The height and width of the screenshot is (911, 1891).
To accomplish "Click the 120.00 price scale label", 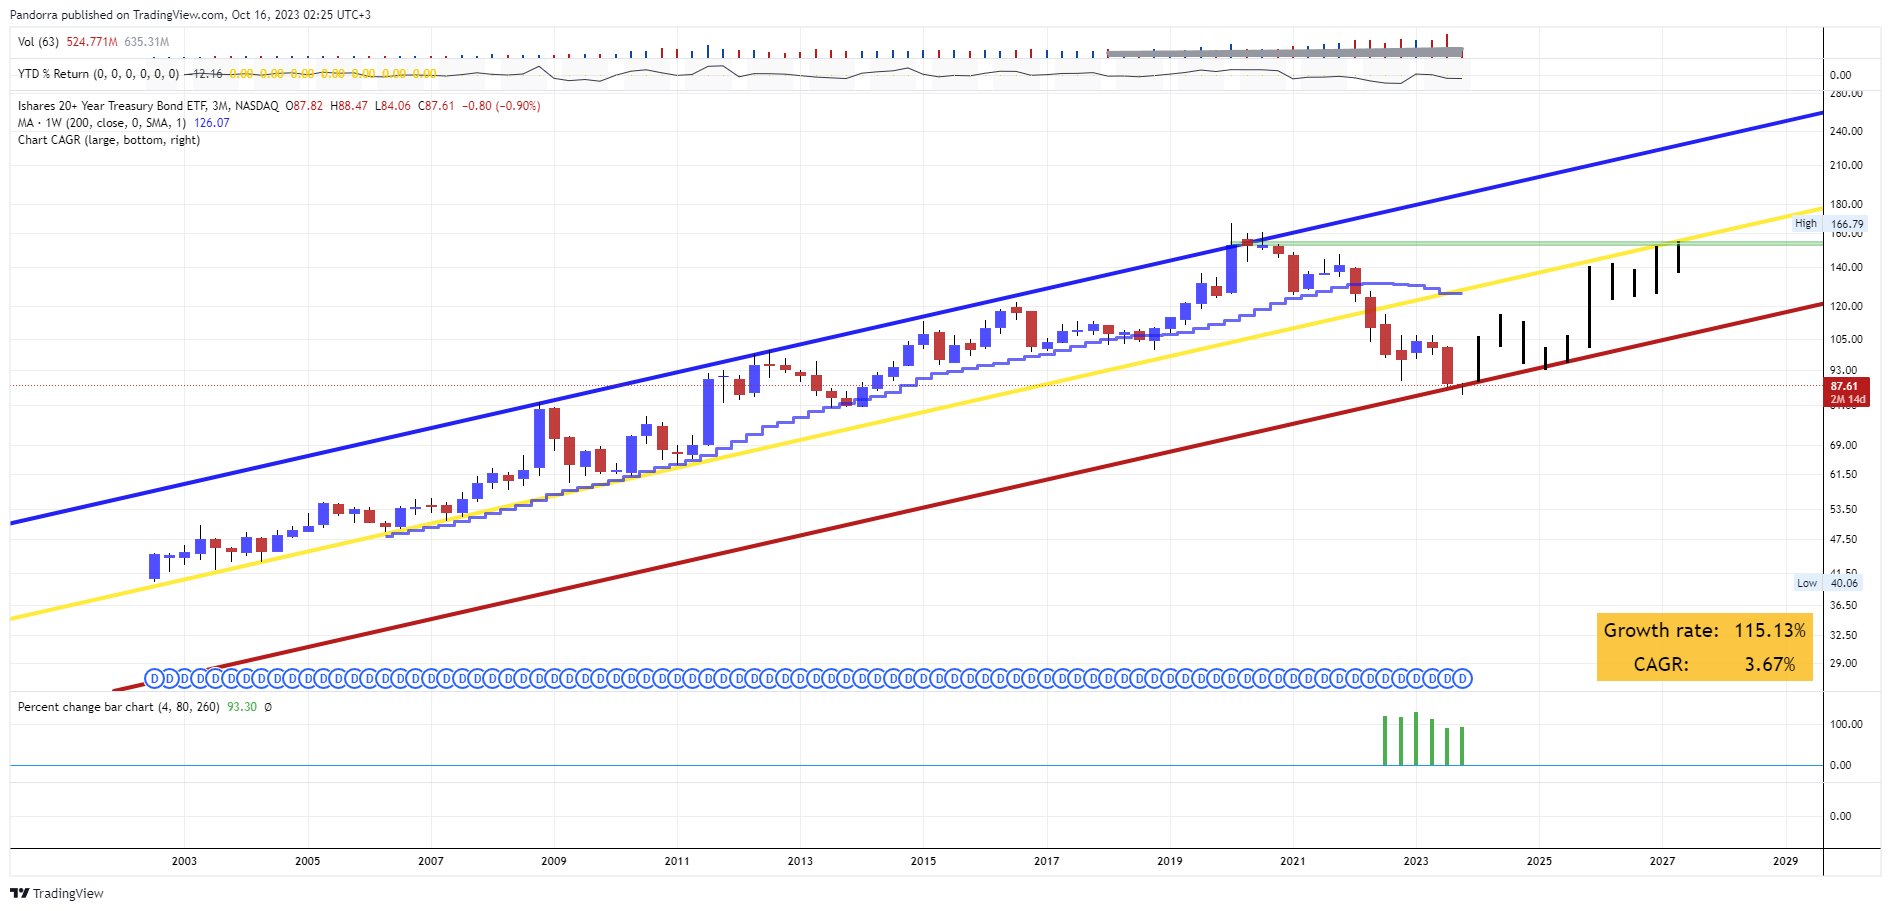I will click(x=1846, y=307).
